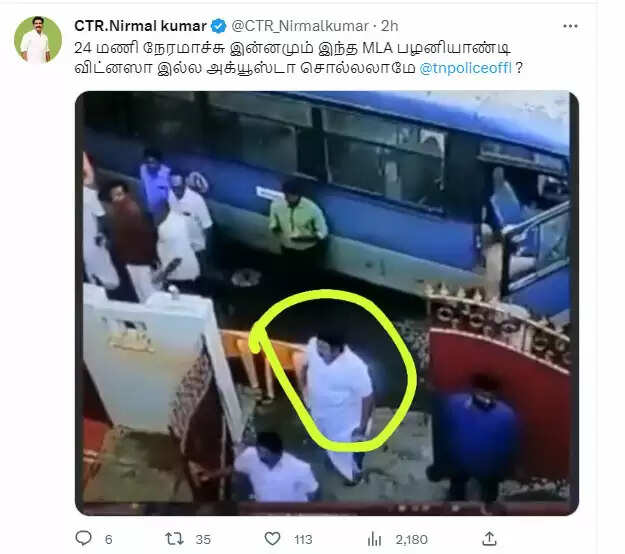Open the @CTR_Nirmalkumar handle
Image resolution: width=625 pixels, height=554 pixels.
[300, 26]
